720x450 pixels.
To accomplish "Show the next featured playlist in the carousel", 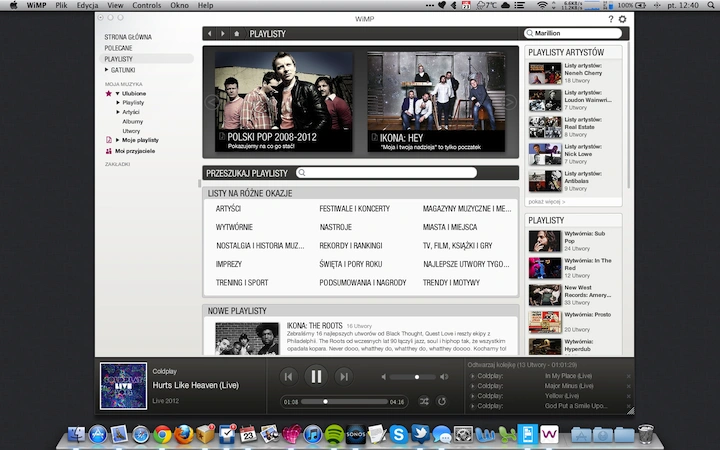I will (x=510, y=102).
